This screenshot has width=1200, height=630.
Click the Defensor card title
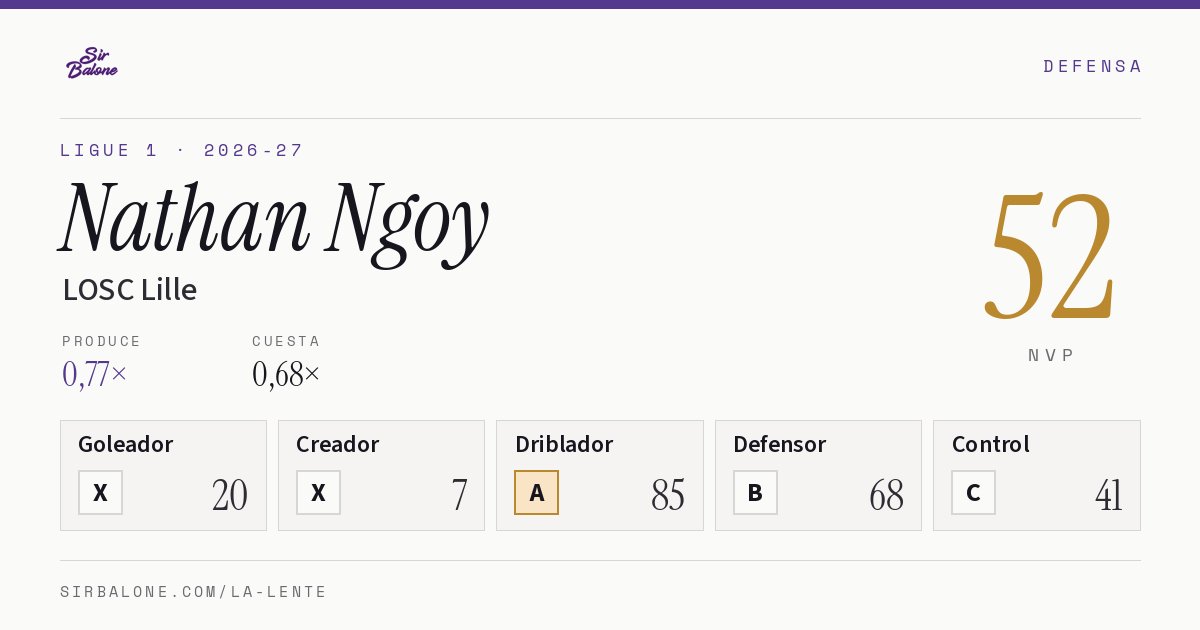pyautogui.click(x=780, y=444)
